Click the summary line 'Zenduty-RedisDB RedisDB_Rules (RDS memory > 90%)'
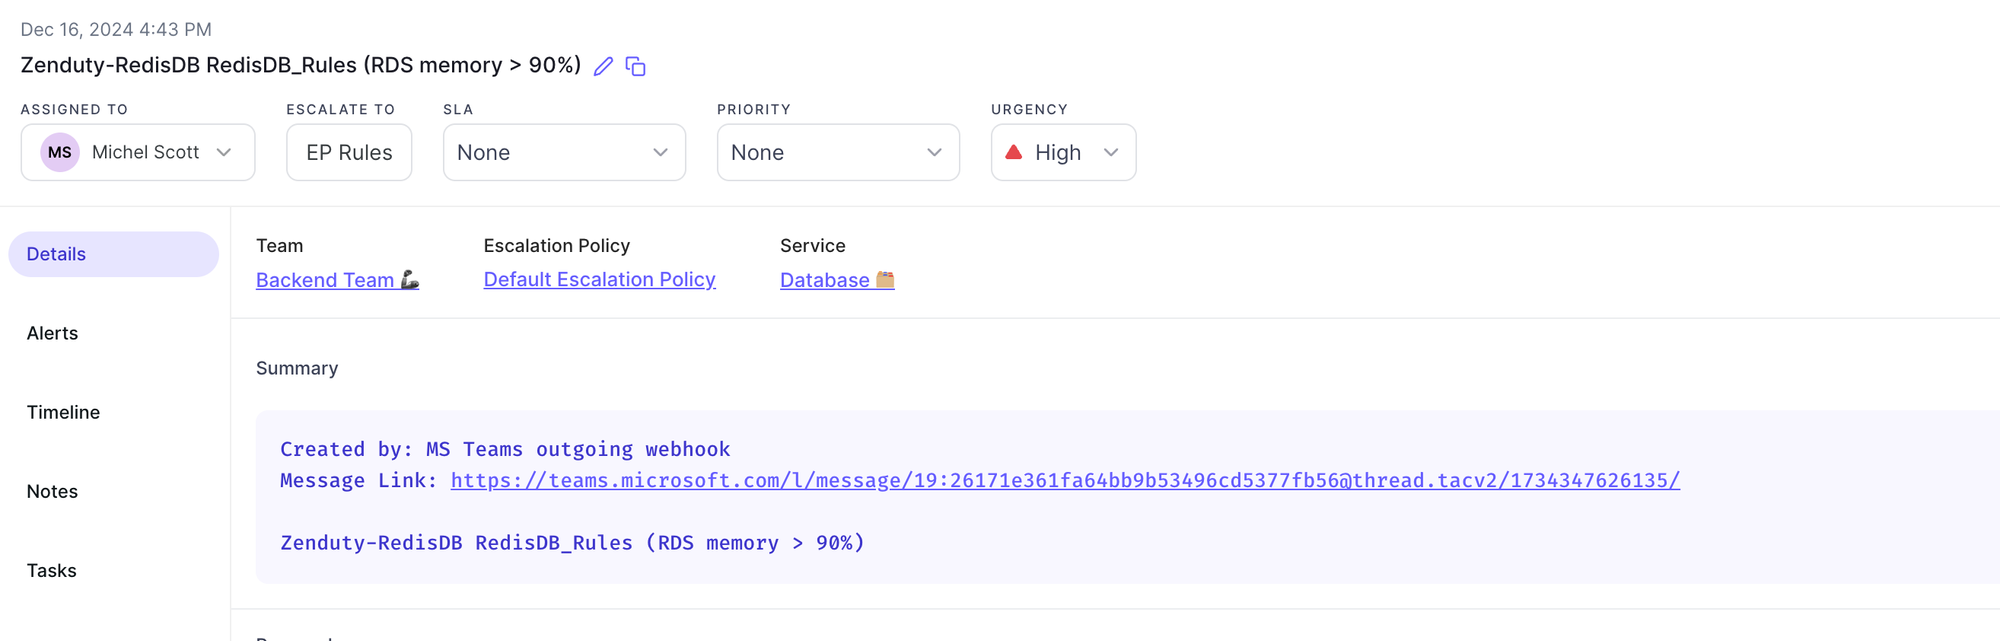Viewport: 2000px width, 641px height. coord(572,542)
